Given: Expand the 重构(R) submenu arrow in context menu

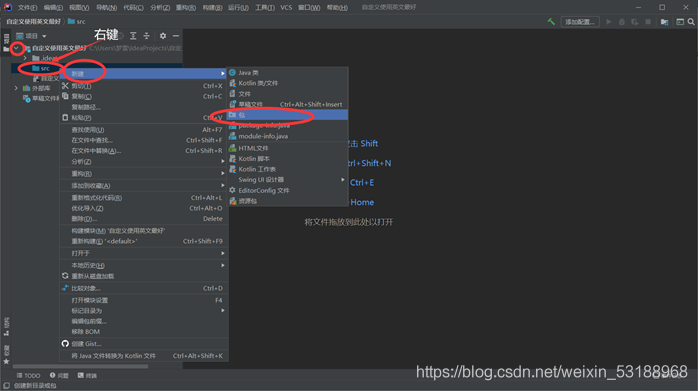Looking at the screenshot, I should 223,173.
